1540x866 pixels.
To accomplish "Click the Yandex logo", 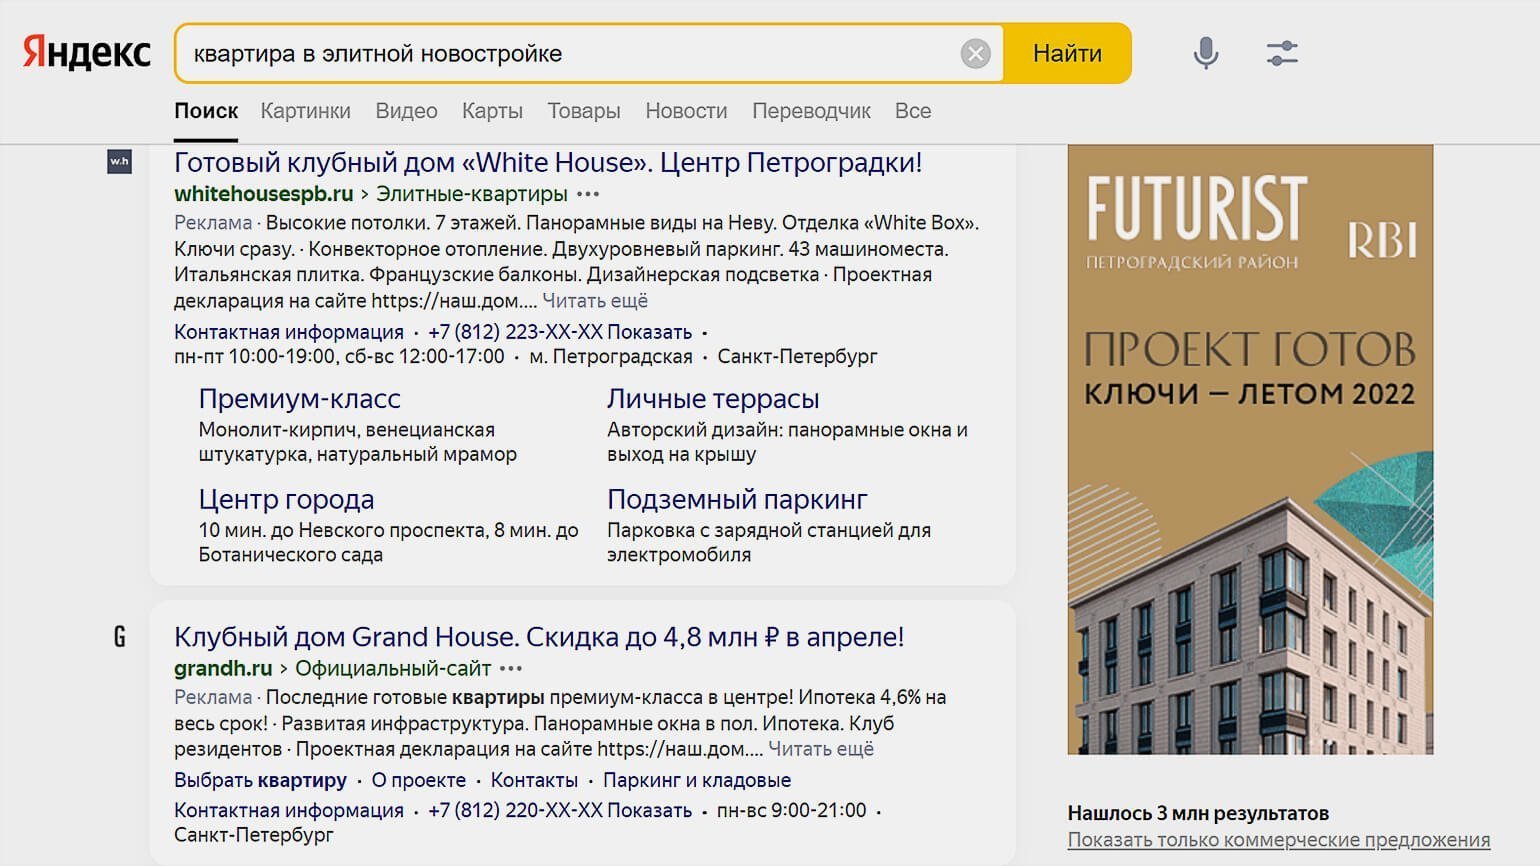I will pos(87,53).
